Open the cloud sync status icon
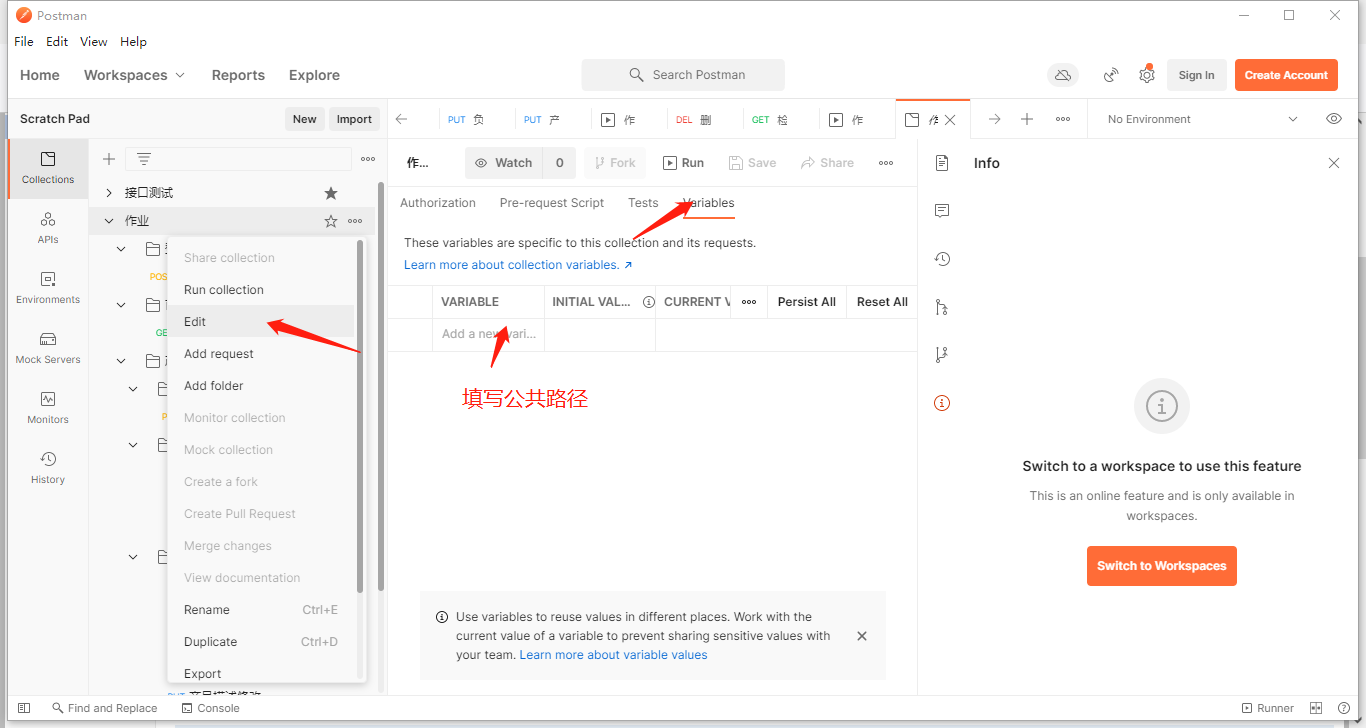Image resolution: width=1366 pixels, height=728 pixels. coord(1063,75)
